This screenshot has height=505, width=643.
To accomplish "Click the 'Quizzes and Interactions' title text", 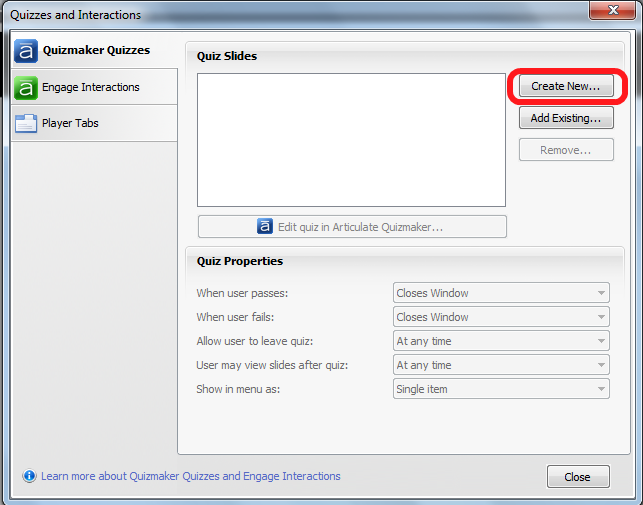I will coord(75,15).
